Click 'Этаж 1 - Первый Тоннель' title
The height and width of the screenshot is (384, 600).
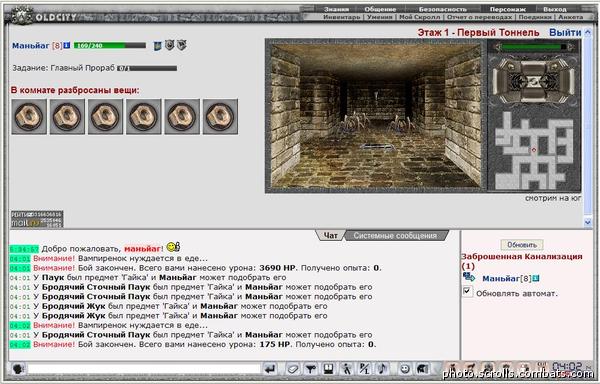click(478, 33)
